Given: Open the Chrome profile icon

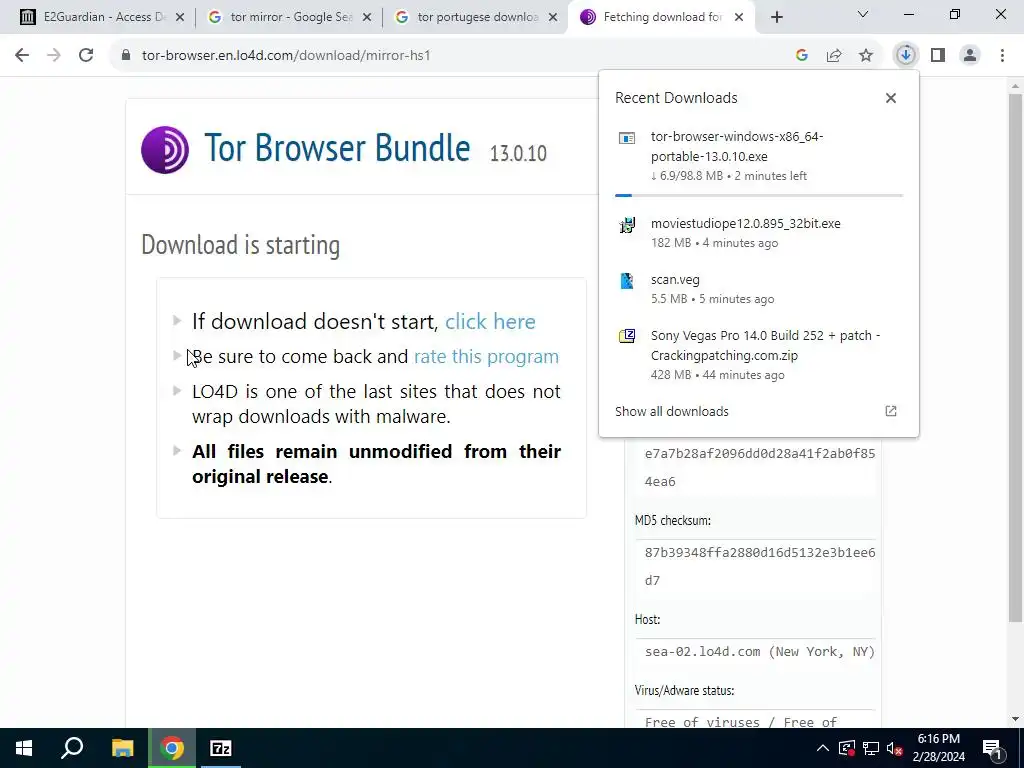Looking at the screenshot, I should point(970,56).
